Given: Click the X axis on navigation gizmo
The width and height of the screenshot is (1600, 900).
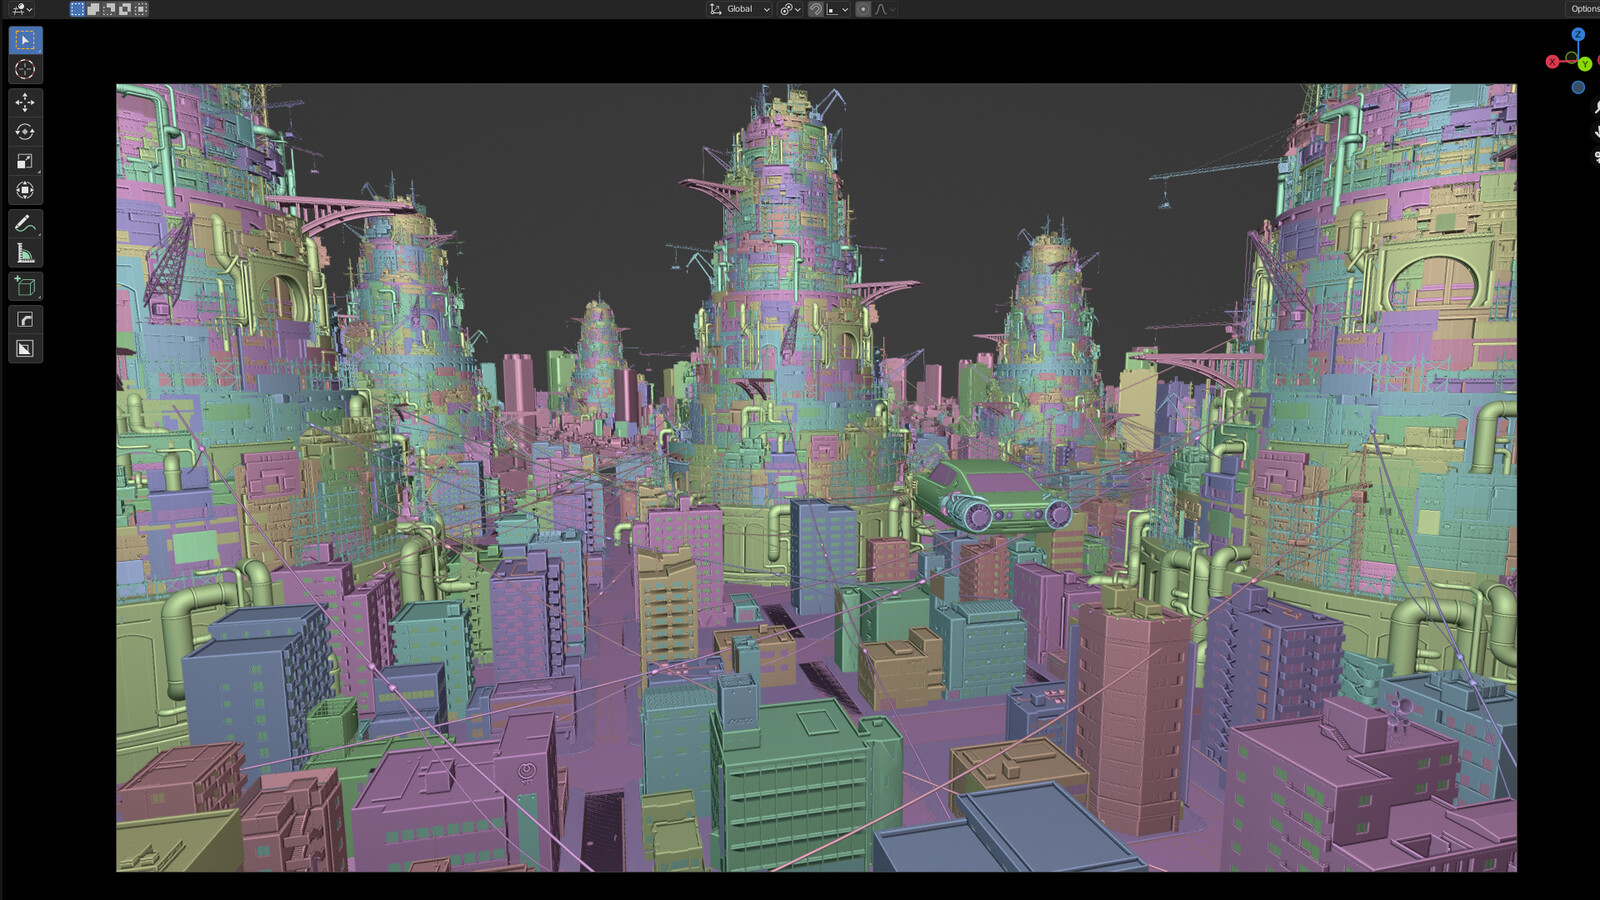Looking at the screenshot, I should 1552,62.
